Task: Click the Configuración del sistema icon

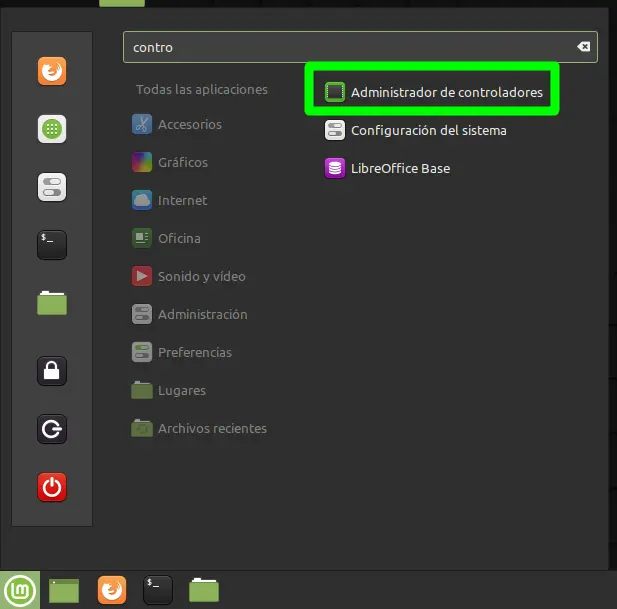Action: (334, 130)
